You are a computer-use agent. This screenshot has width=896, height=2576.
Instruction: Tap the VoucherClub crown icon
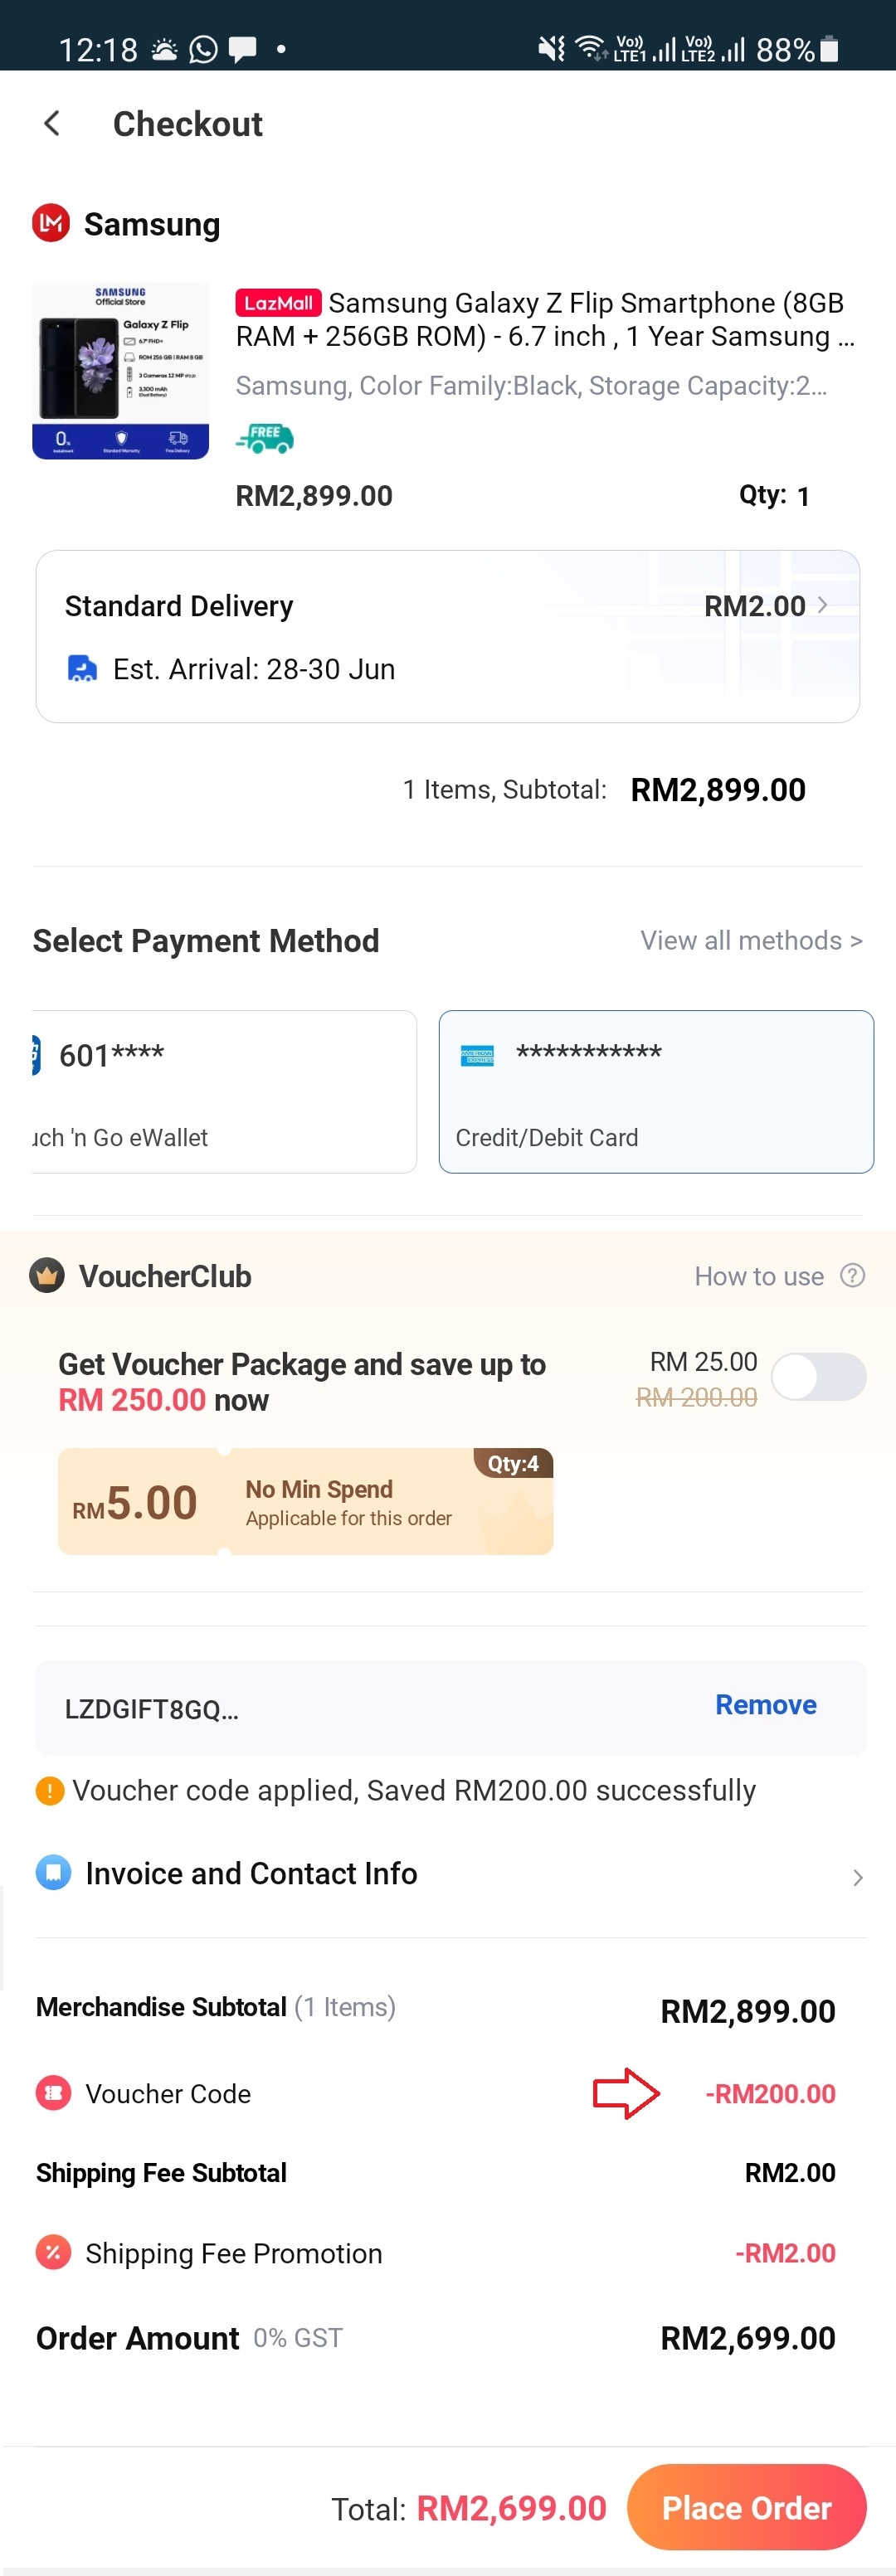pos(47,1275)
